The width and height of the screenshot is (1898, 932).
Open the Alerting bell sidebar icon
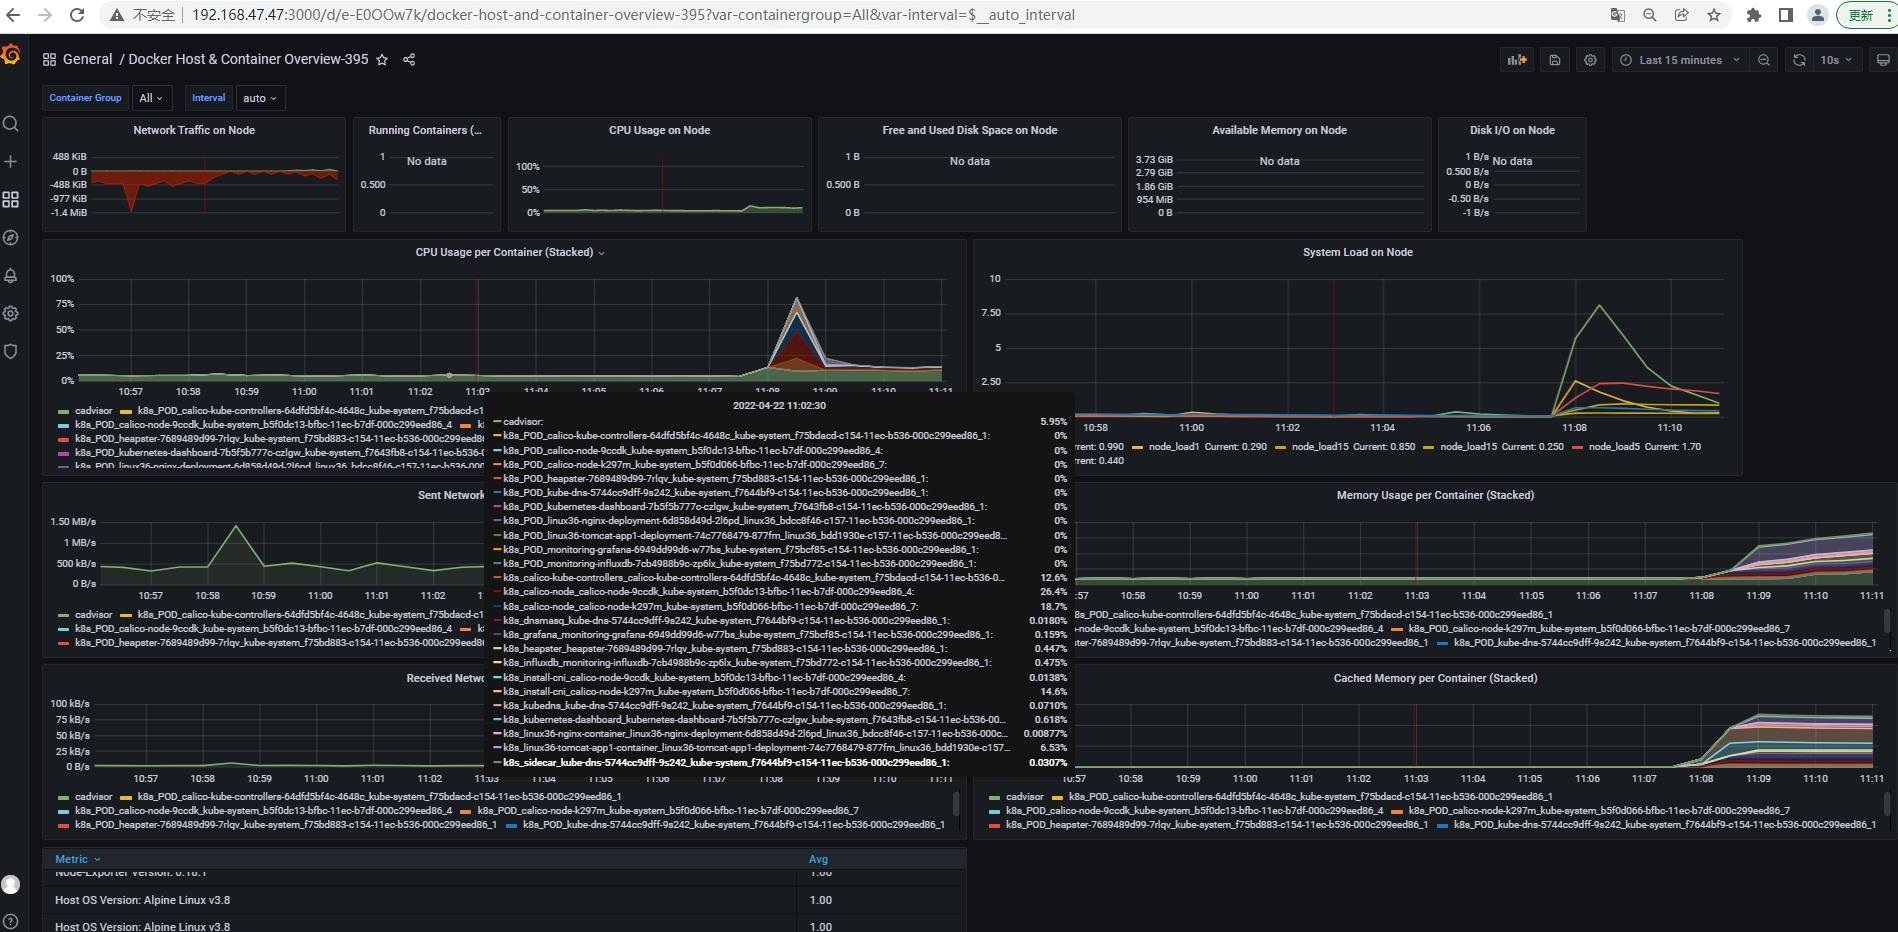(x=11, y=276)
